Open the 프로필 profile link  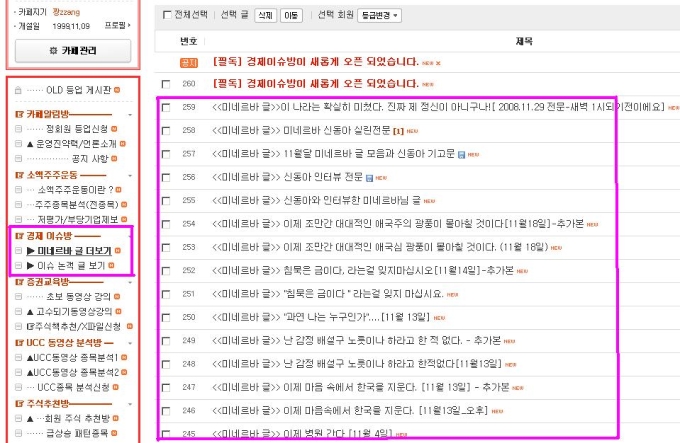click(x=118, y=26)
